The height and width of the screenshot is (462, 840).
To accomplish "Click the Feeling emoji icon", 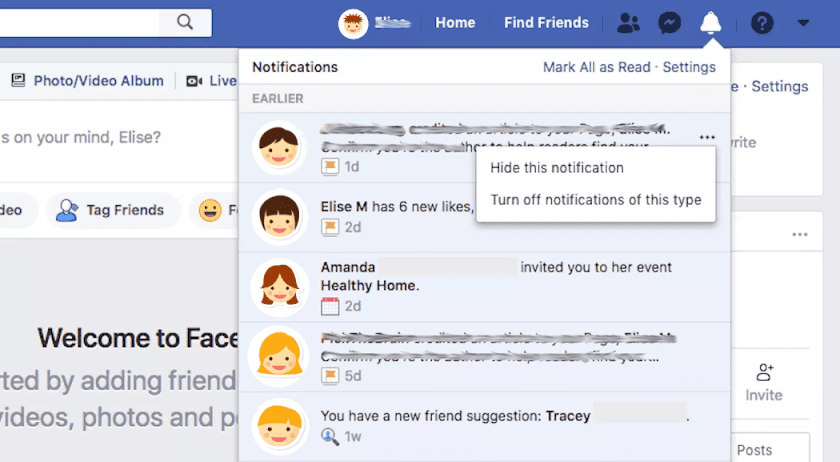I will click(x=210, y=210).
